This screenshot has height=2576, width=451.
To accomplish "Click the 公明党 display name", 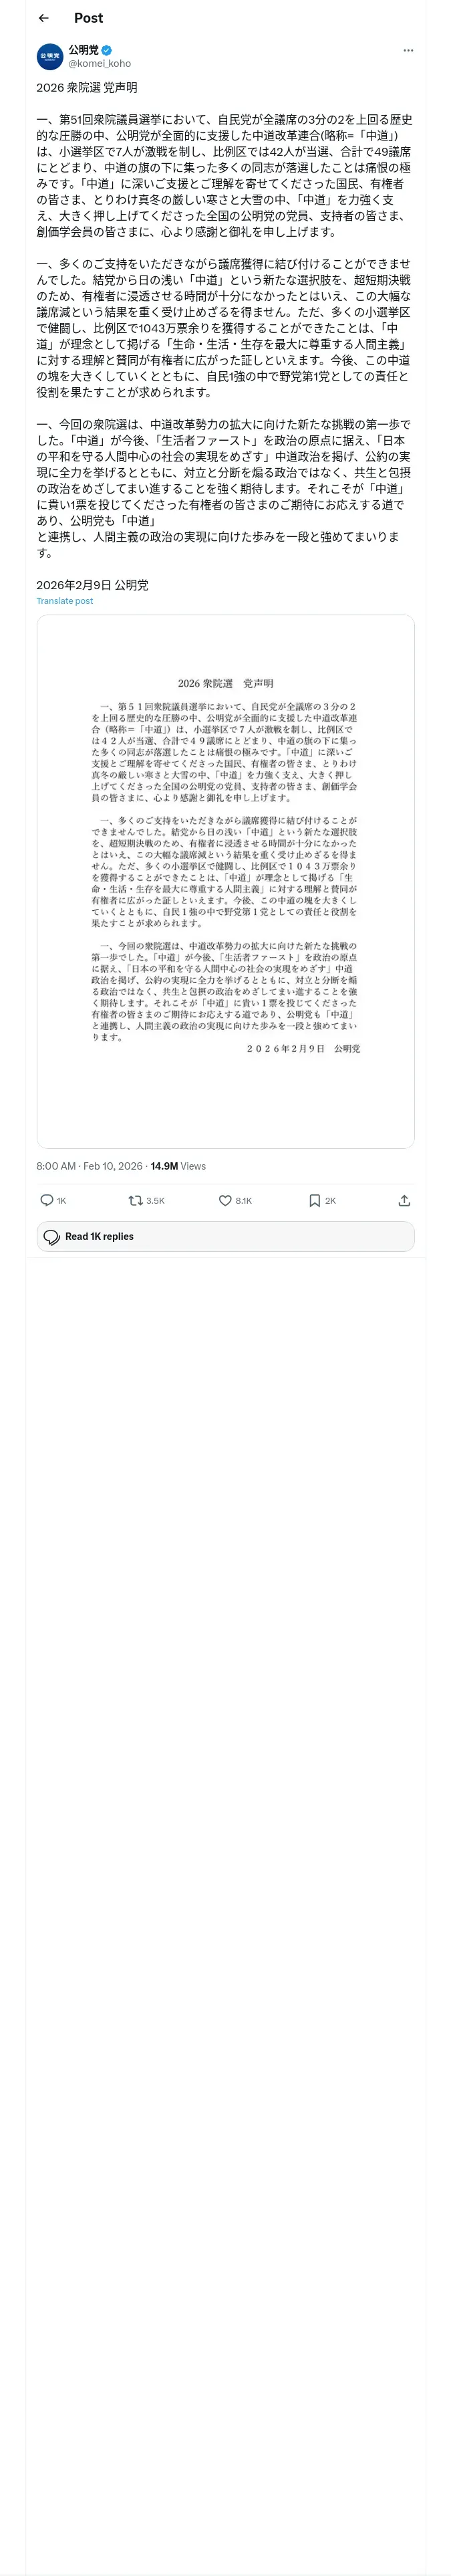I will [83, 50].
